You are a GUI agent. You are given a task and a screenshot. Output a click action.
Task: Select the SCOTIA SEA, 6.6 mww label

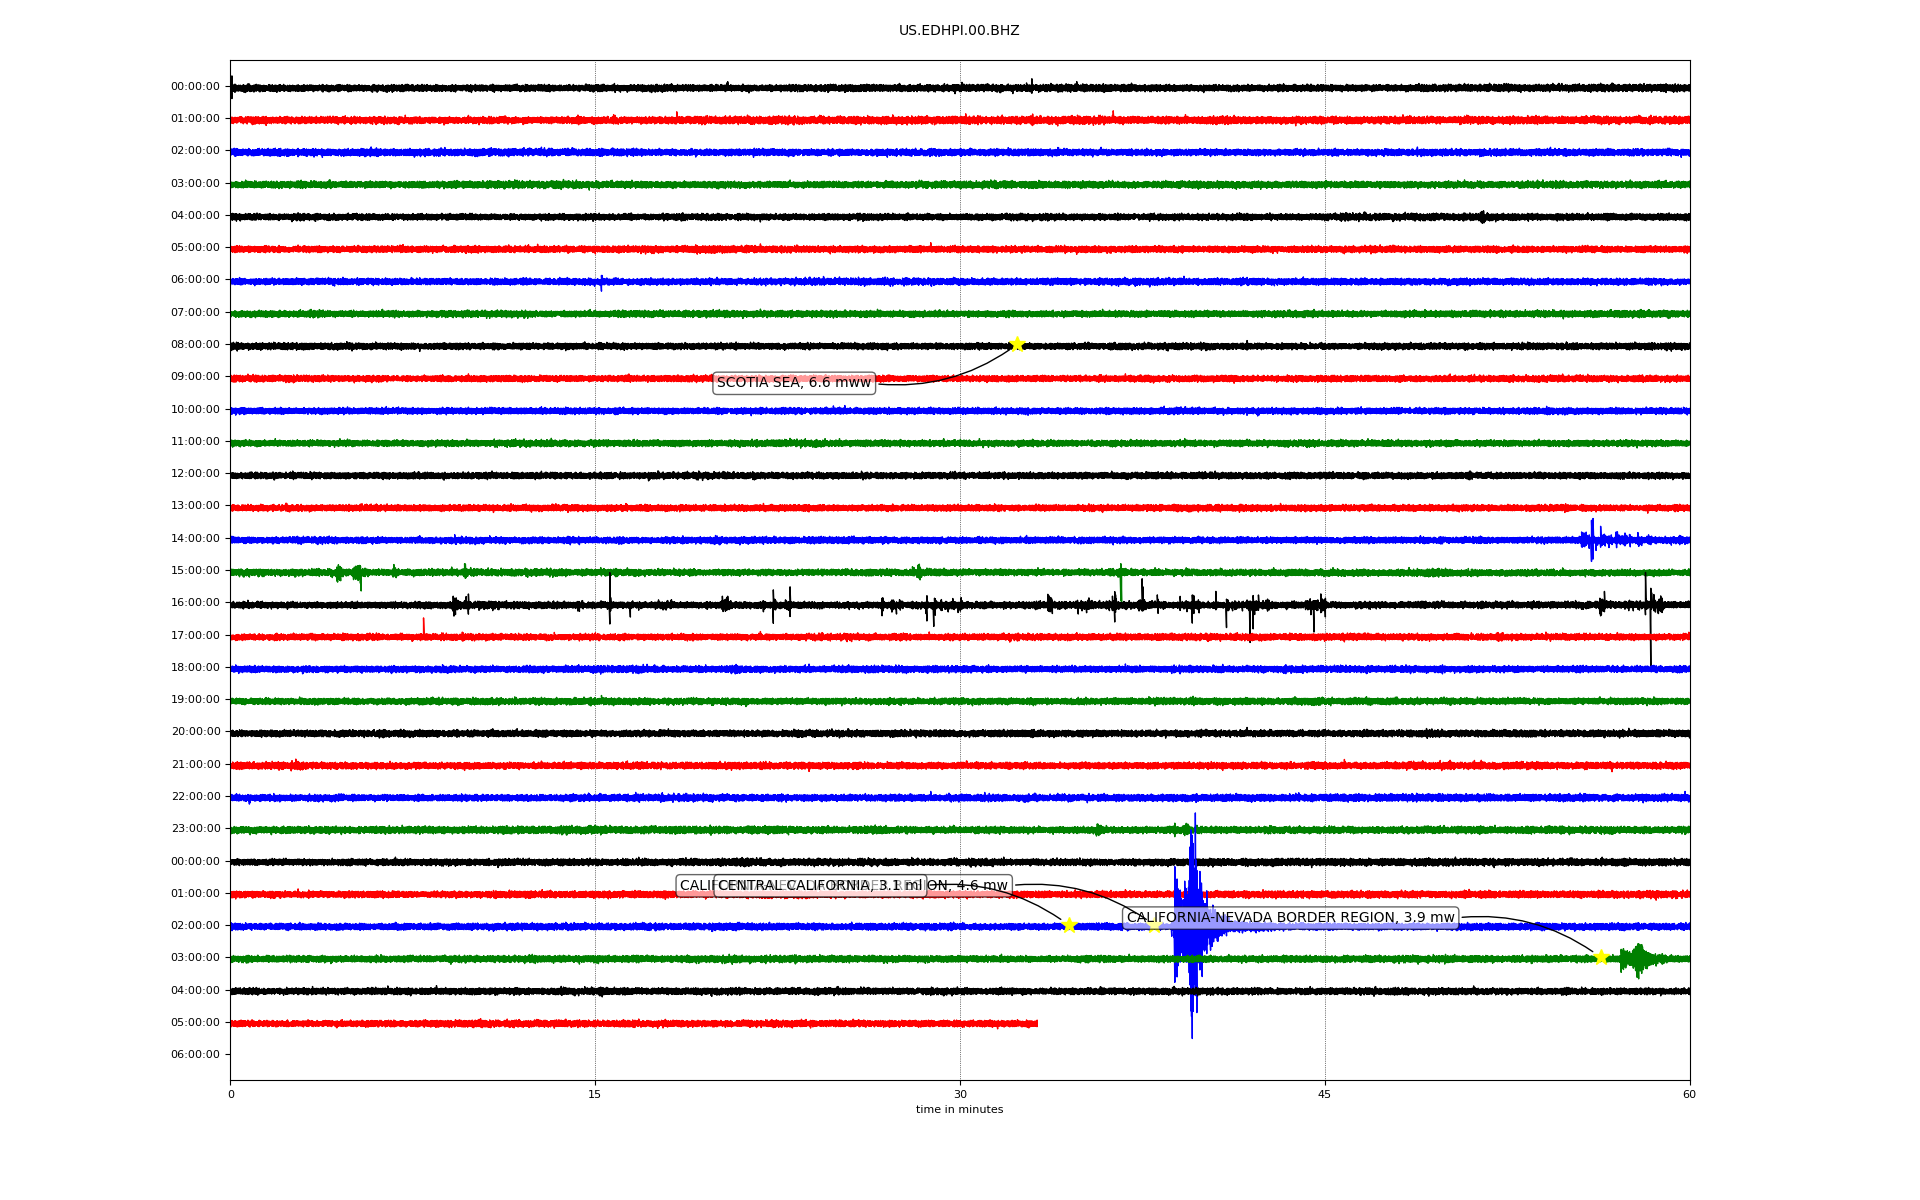point(794,383)
